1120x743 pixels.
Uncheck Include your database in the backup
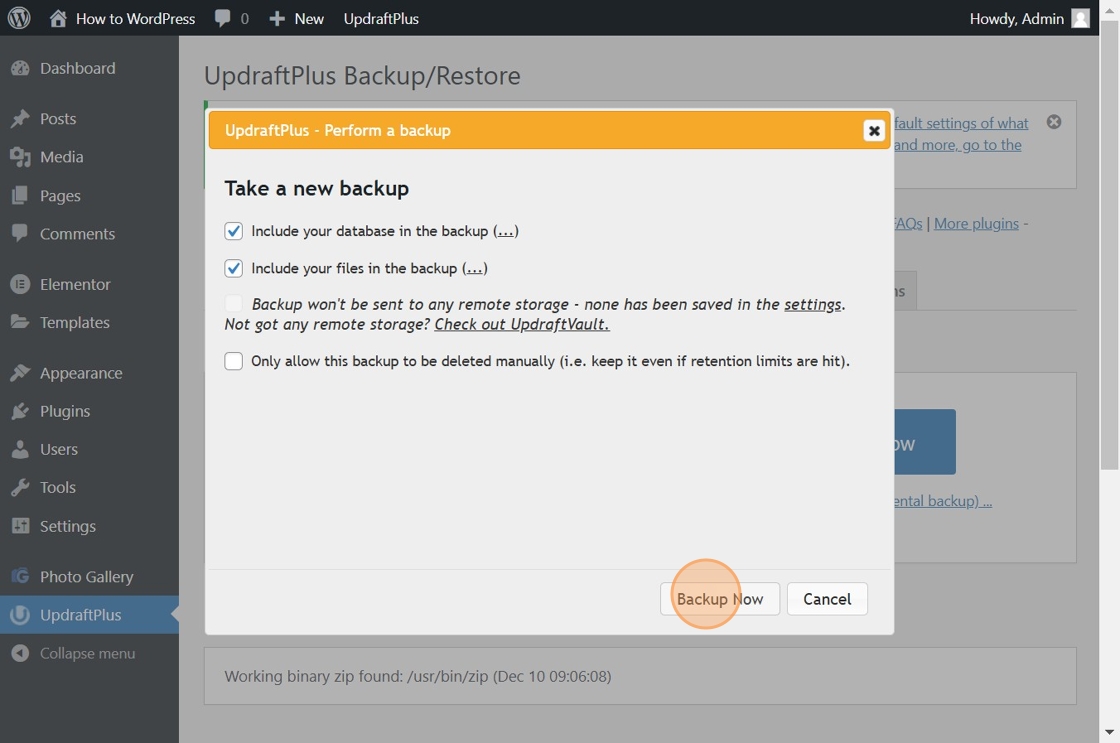pyautogui.click(x=234, y=231)
